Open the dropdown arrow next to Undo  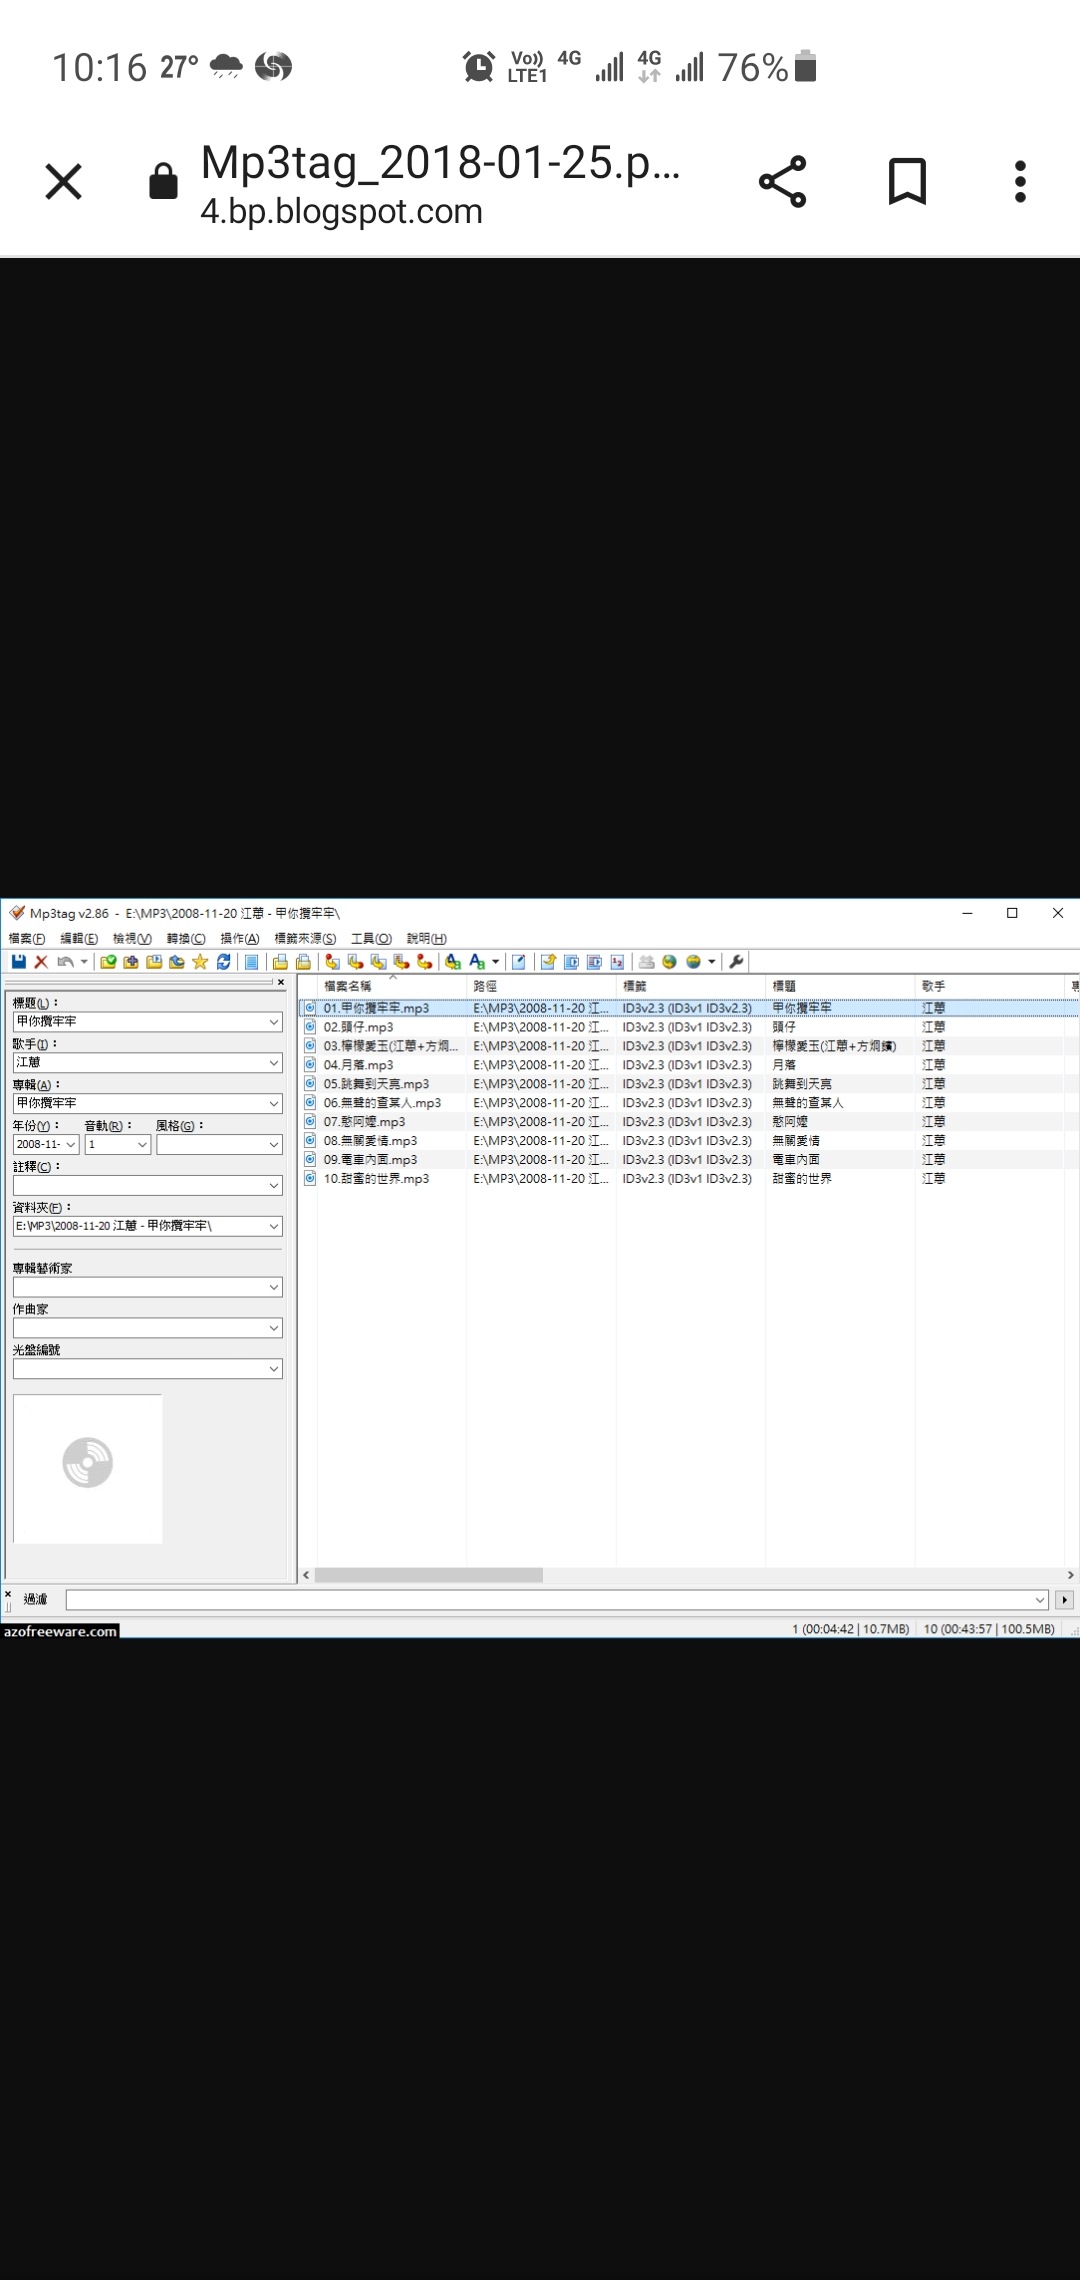[84, 962]
